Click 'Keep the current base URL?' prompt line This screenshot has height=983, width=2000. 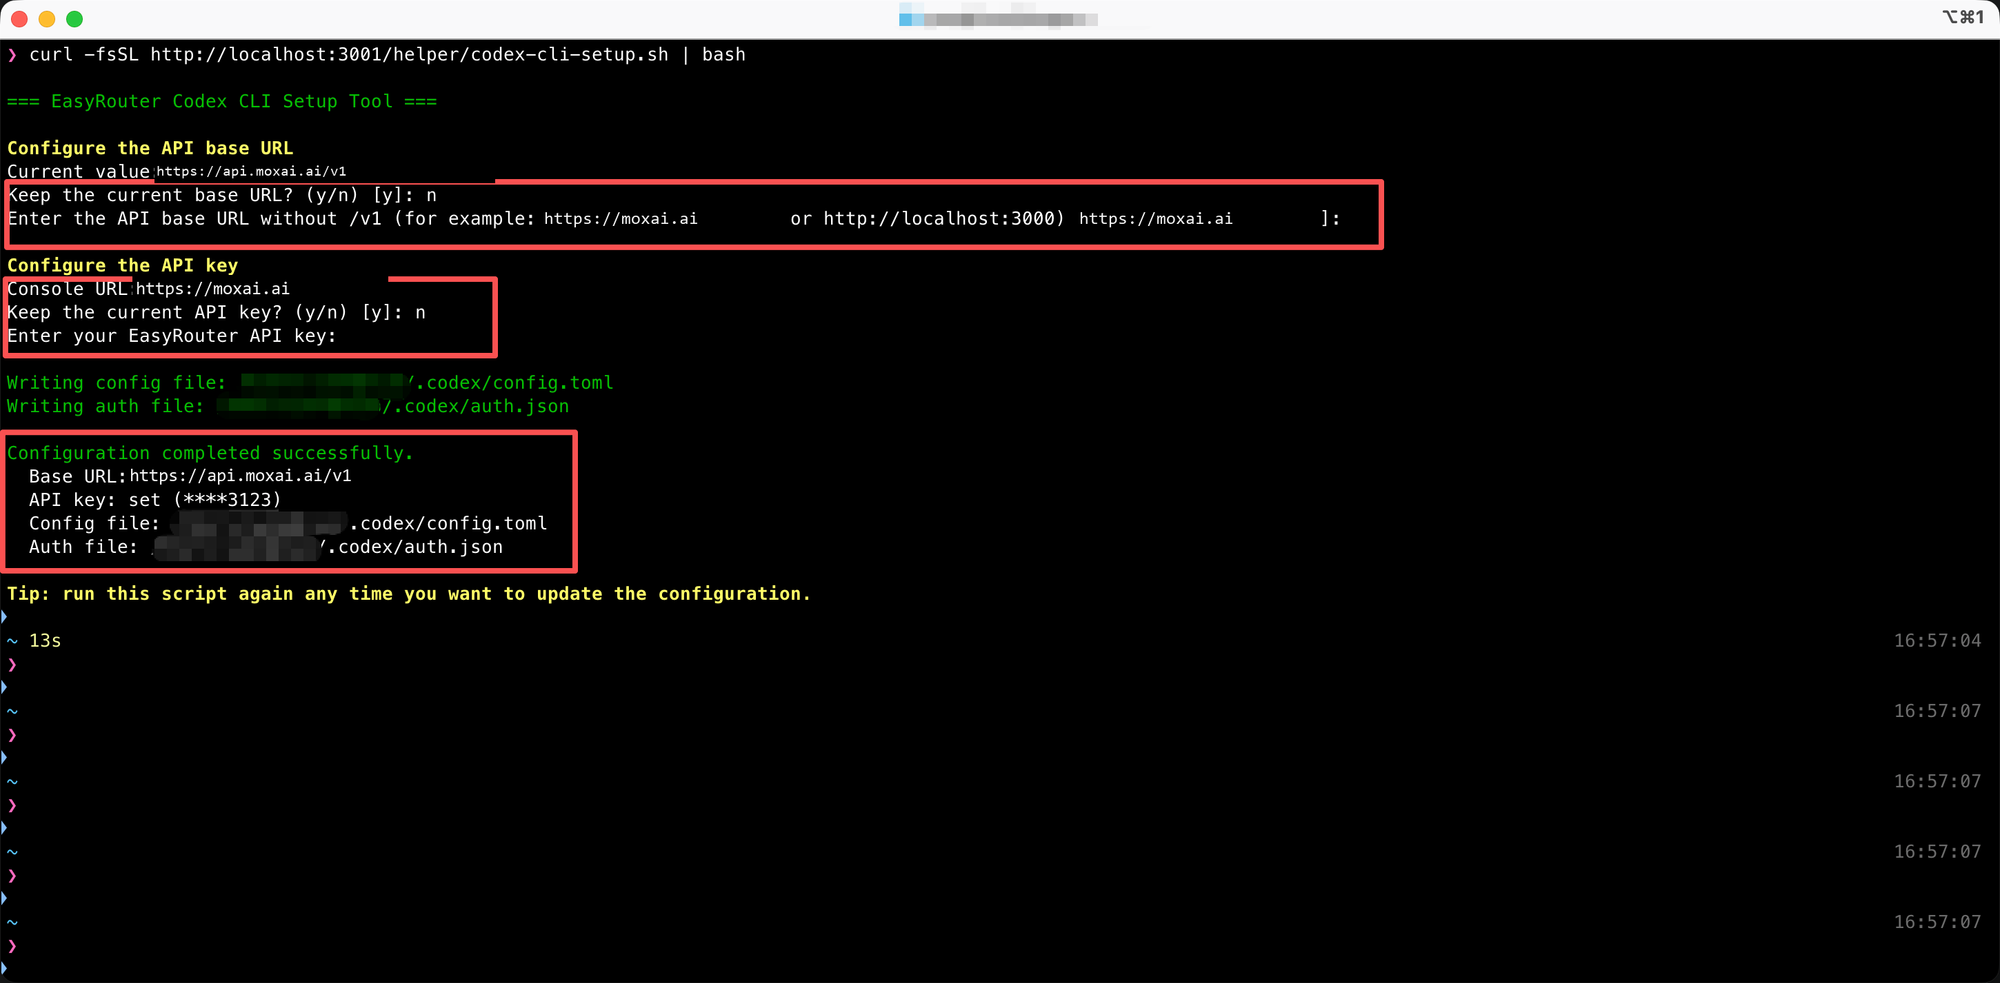222,195
